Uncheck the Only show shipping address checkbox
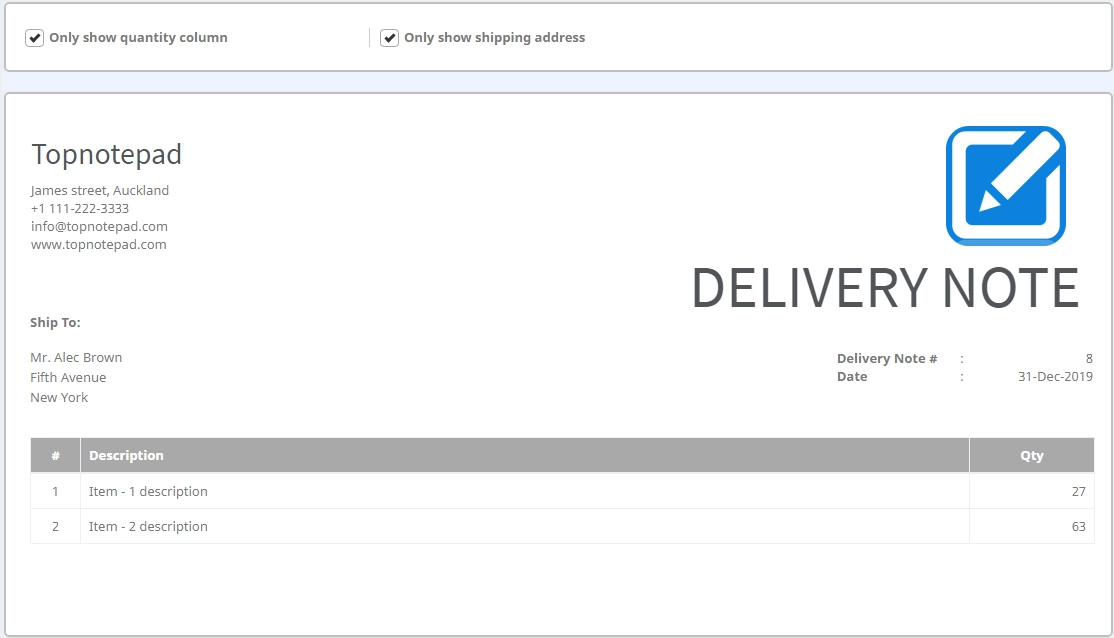Image resolution: width=1114 pixels, height=638 pixels. coord(389,38)
